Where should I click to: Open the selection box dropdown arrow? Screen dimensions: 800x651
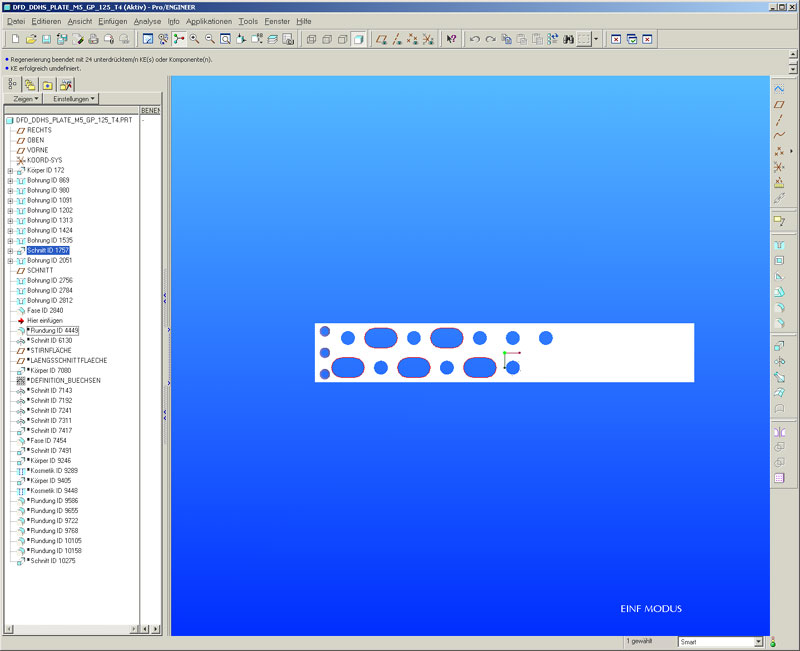(x=596, y=39)
